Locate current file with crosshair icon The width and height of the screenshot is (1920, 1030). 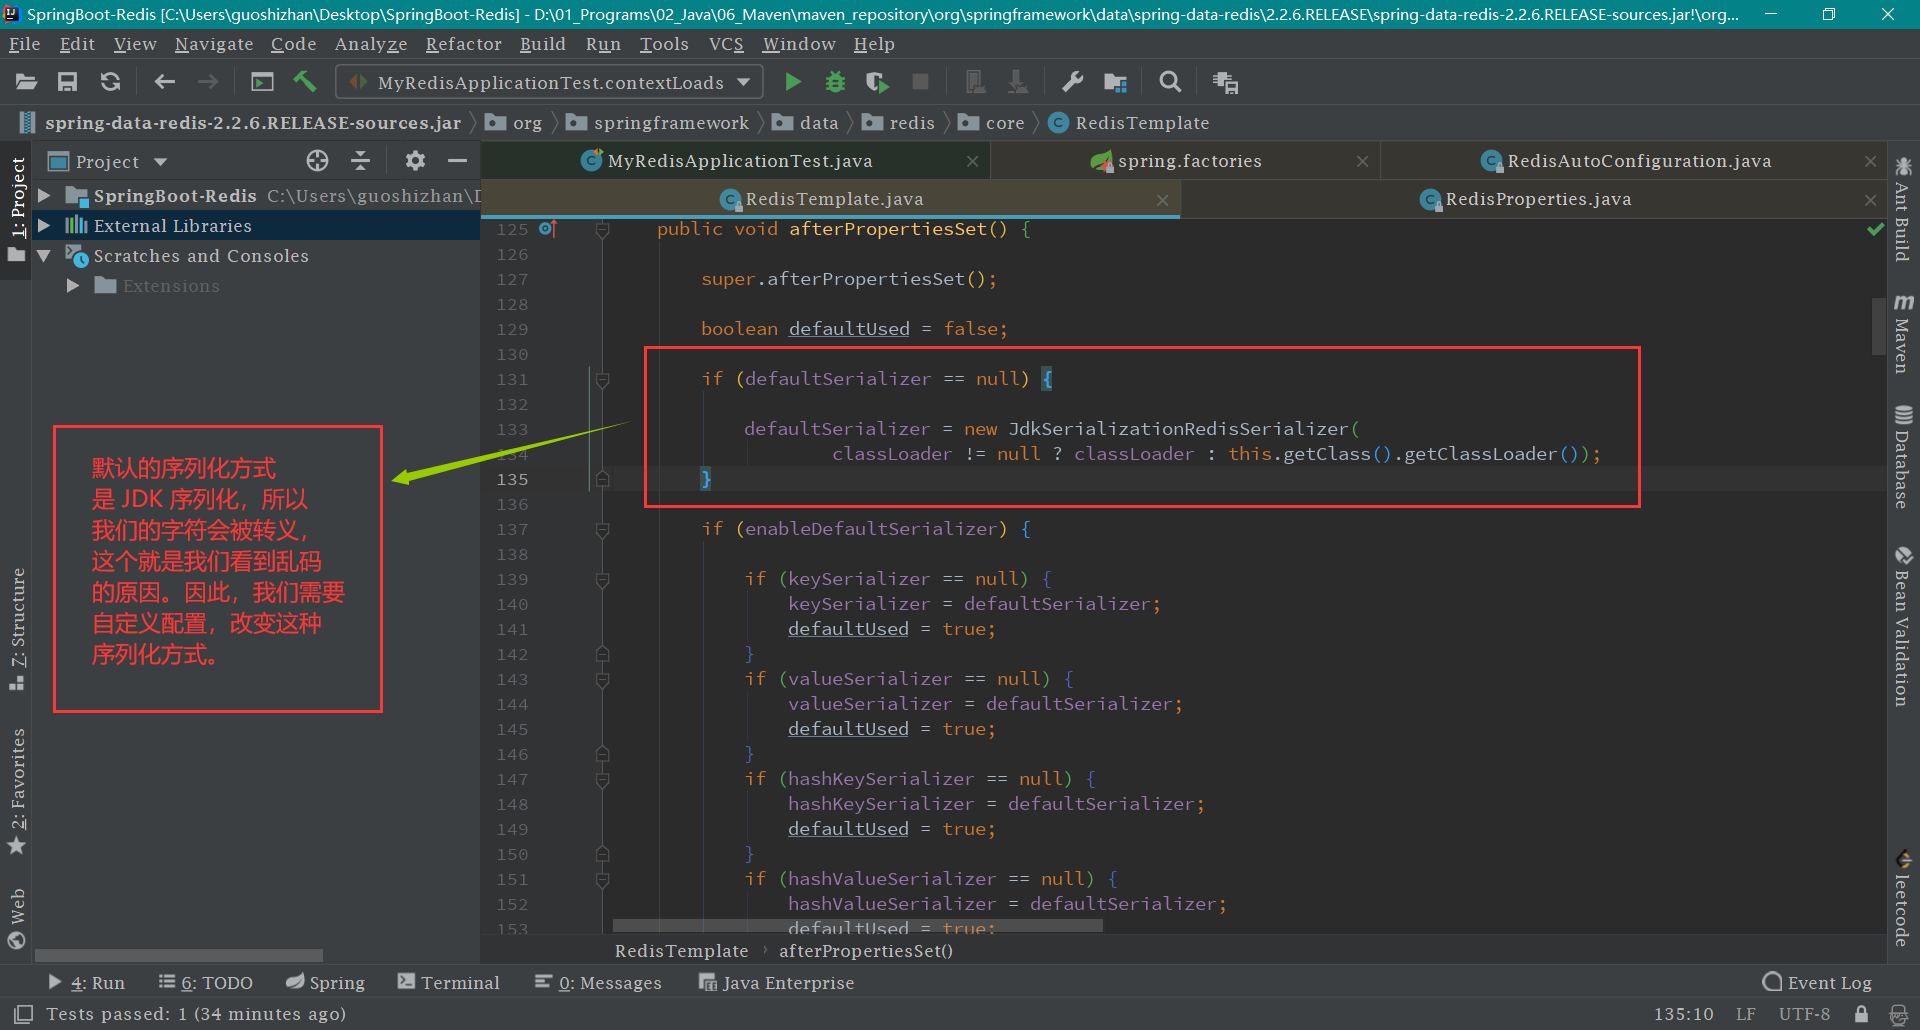pyautogui.click(x=317, y=161)
